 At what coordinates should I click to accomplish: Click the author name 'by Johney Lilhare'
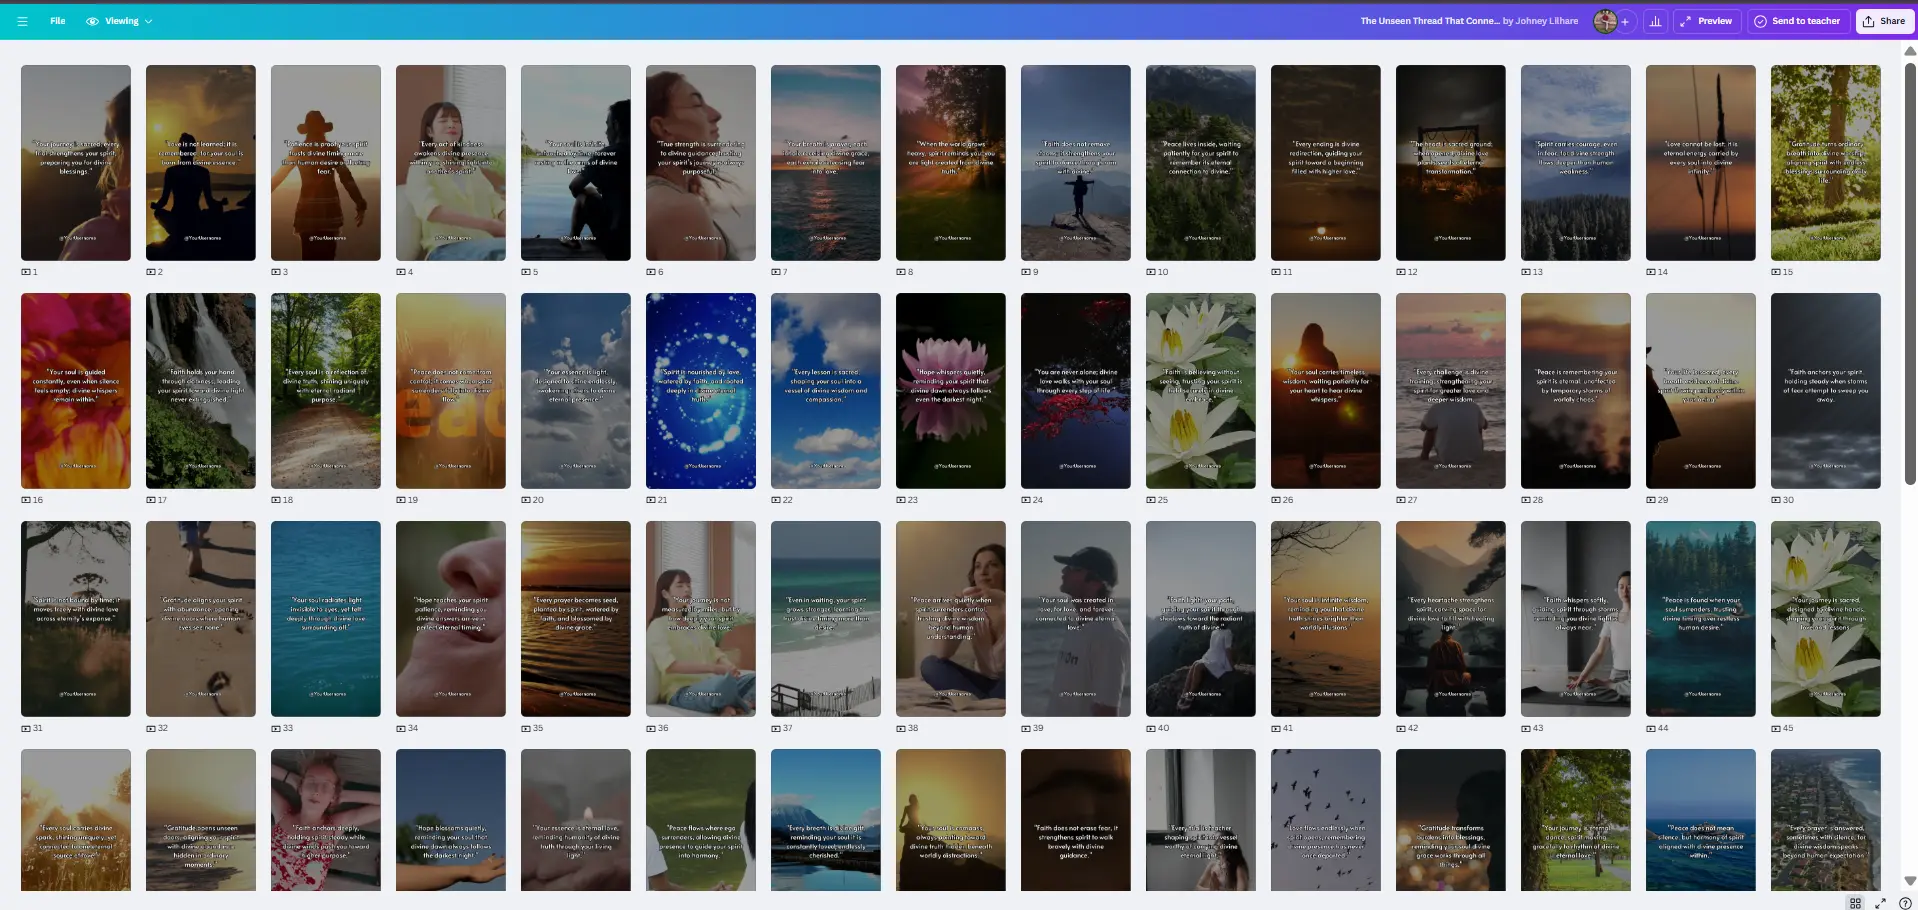coord(1541,21)
